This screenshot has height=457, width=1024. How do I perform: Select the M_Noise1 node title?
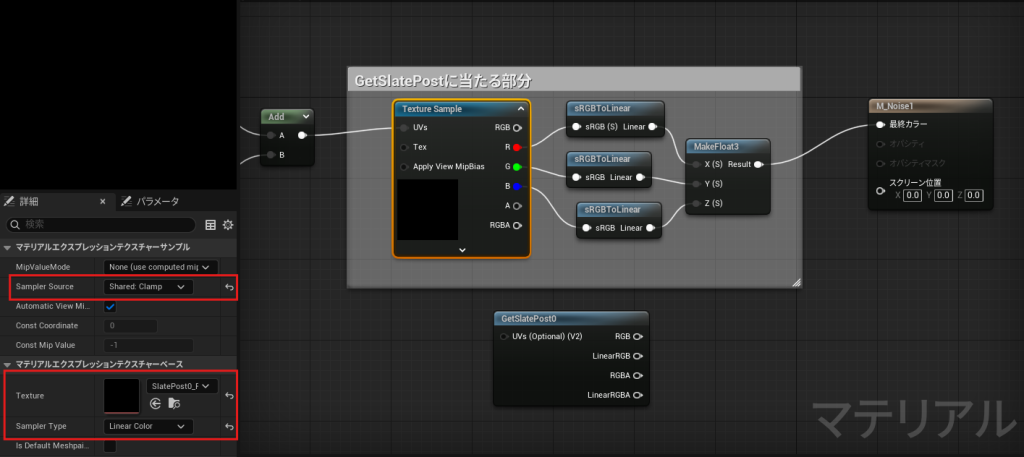coord(895,106)
